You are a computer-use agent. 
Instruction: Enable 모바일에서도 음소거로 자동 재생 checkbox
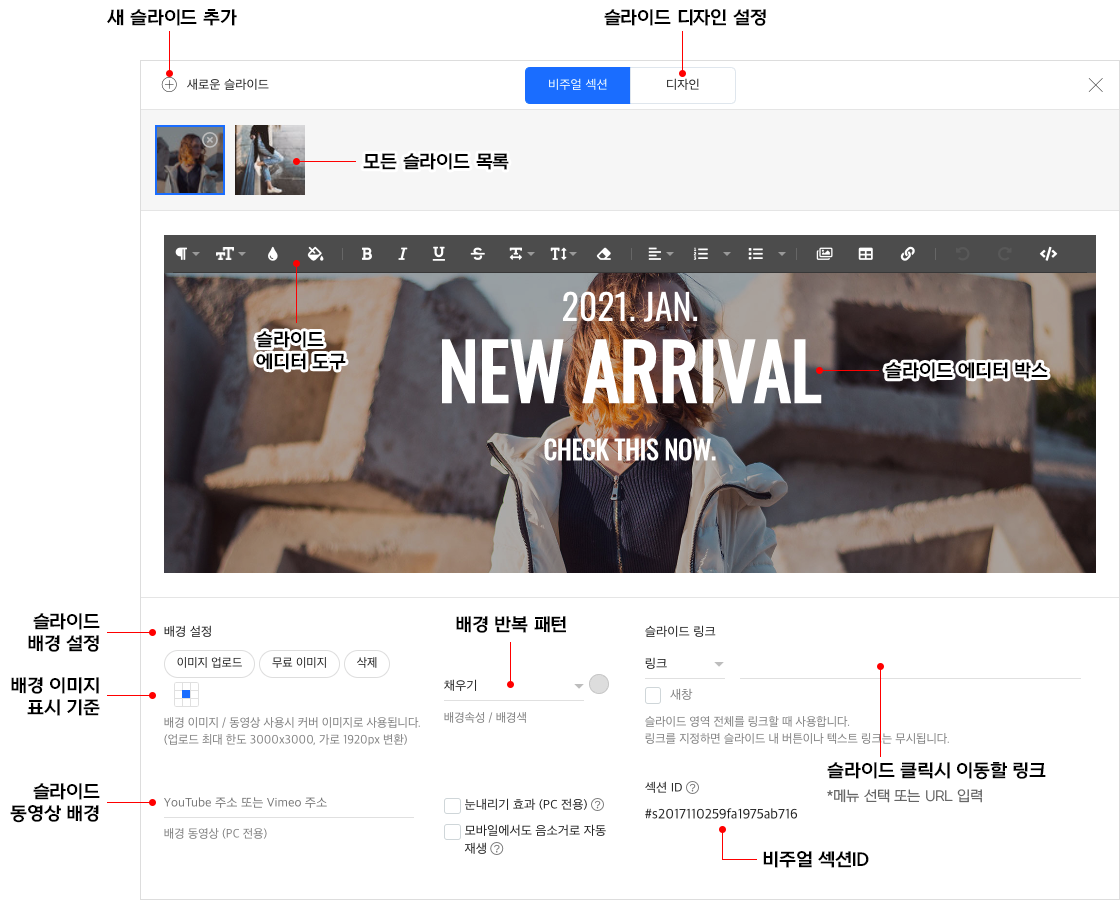[452, 831]
